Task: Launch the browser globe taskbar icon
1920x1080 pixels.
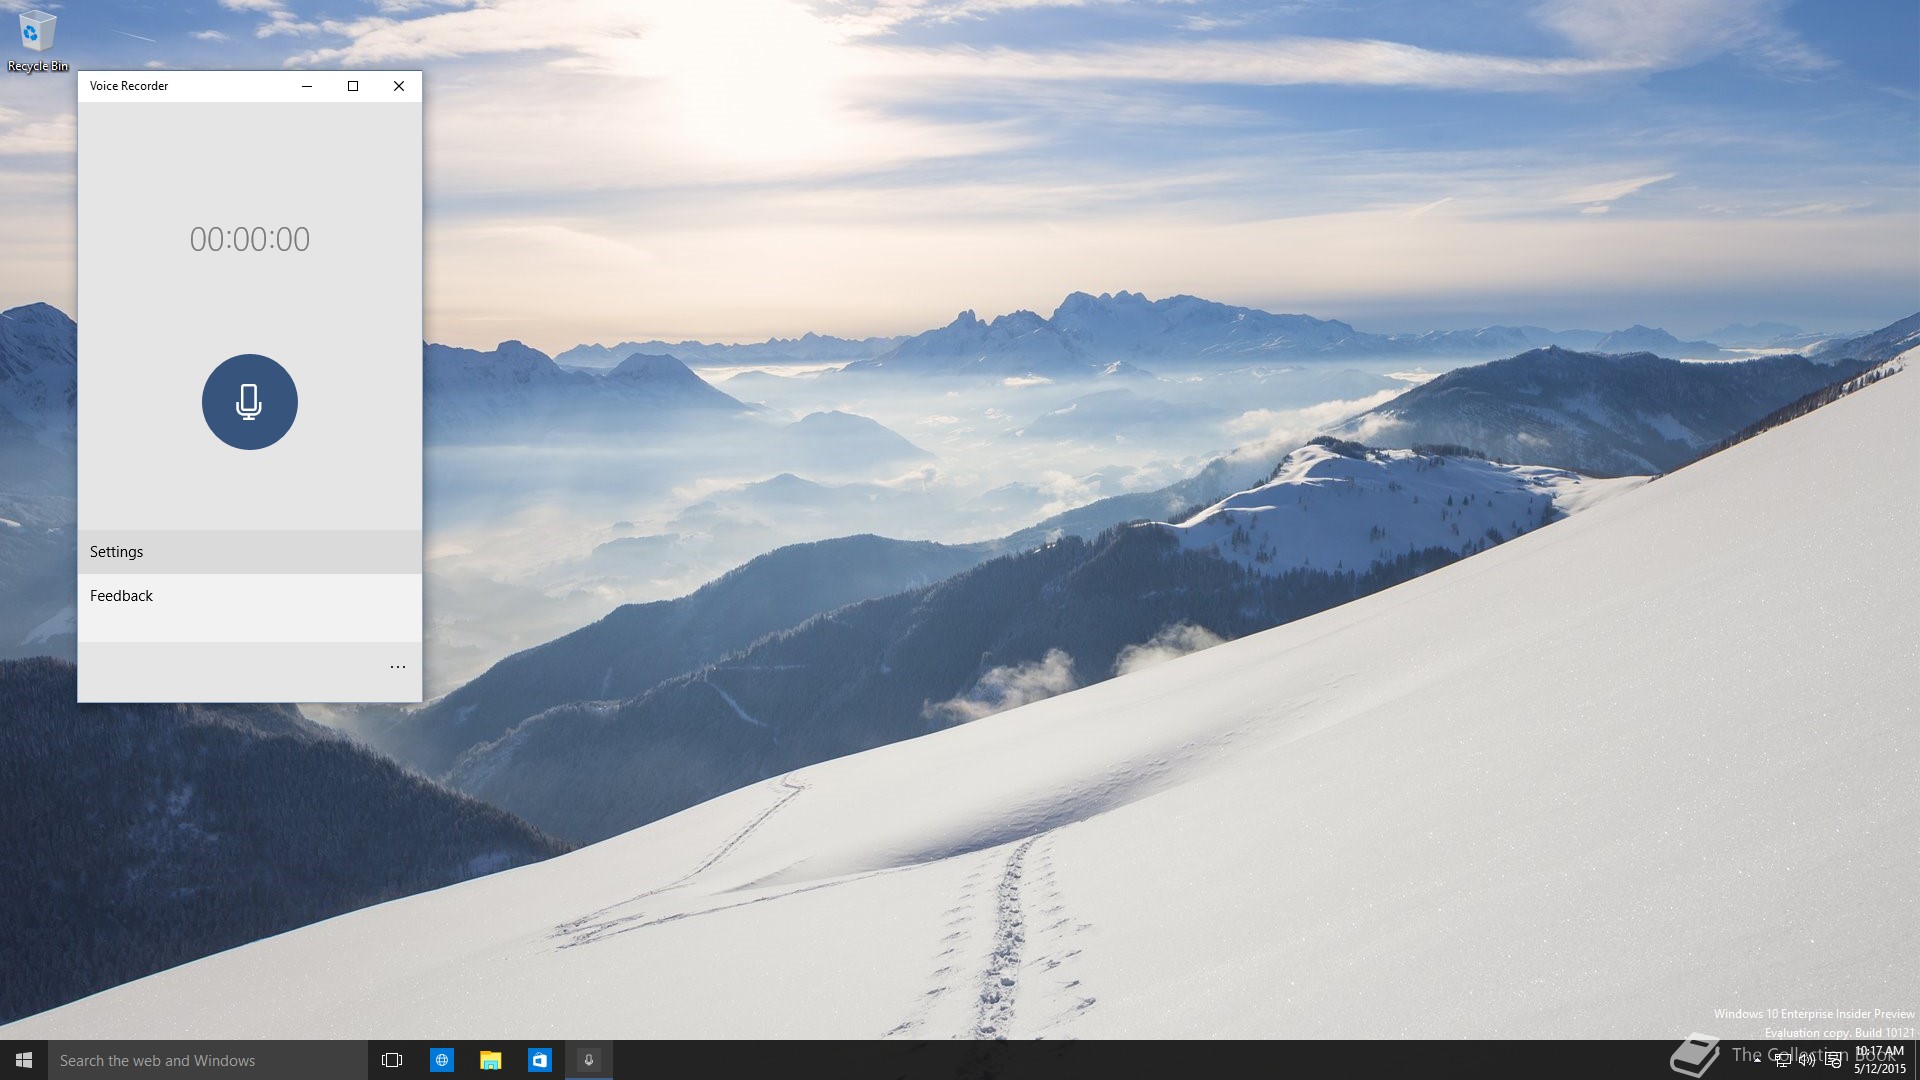Action: [x=441, y=1060]
